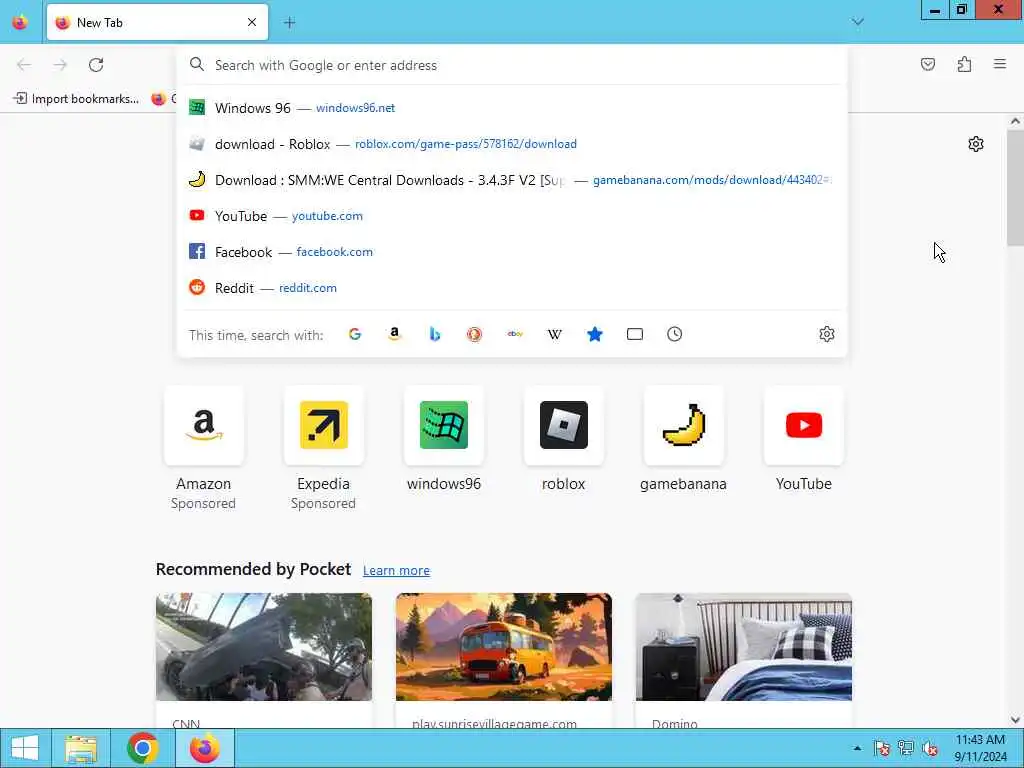Search in Bookmarks star icon
The width and height of the screenshot is (1024, 768).
click(x=594, y=334)
